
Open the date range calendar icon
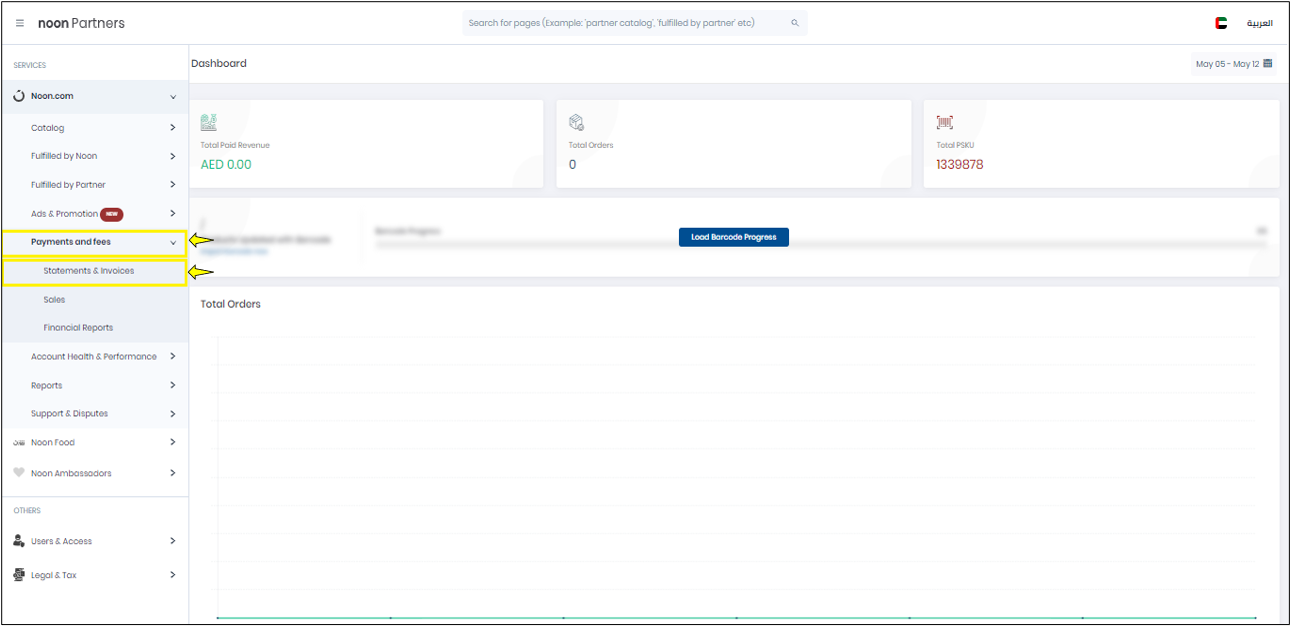pos(1268,64)
